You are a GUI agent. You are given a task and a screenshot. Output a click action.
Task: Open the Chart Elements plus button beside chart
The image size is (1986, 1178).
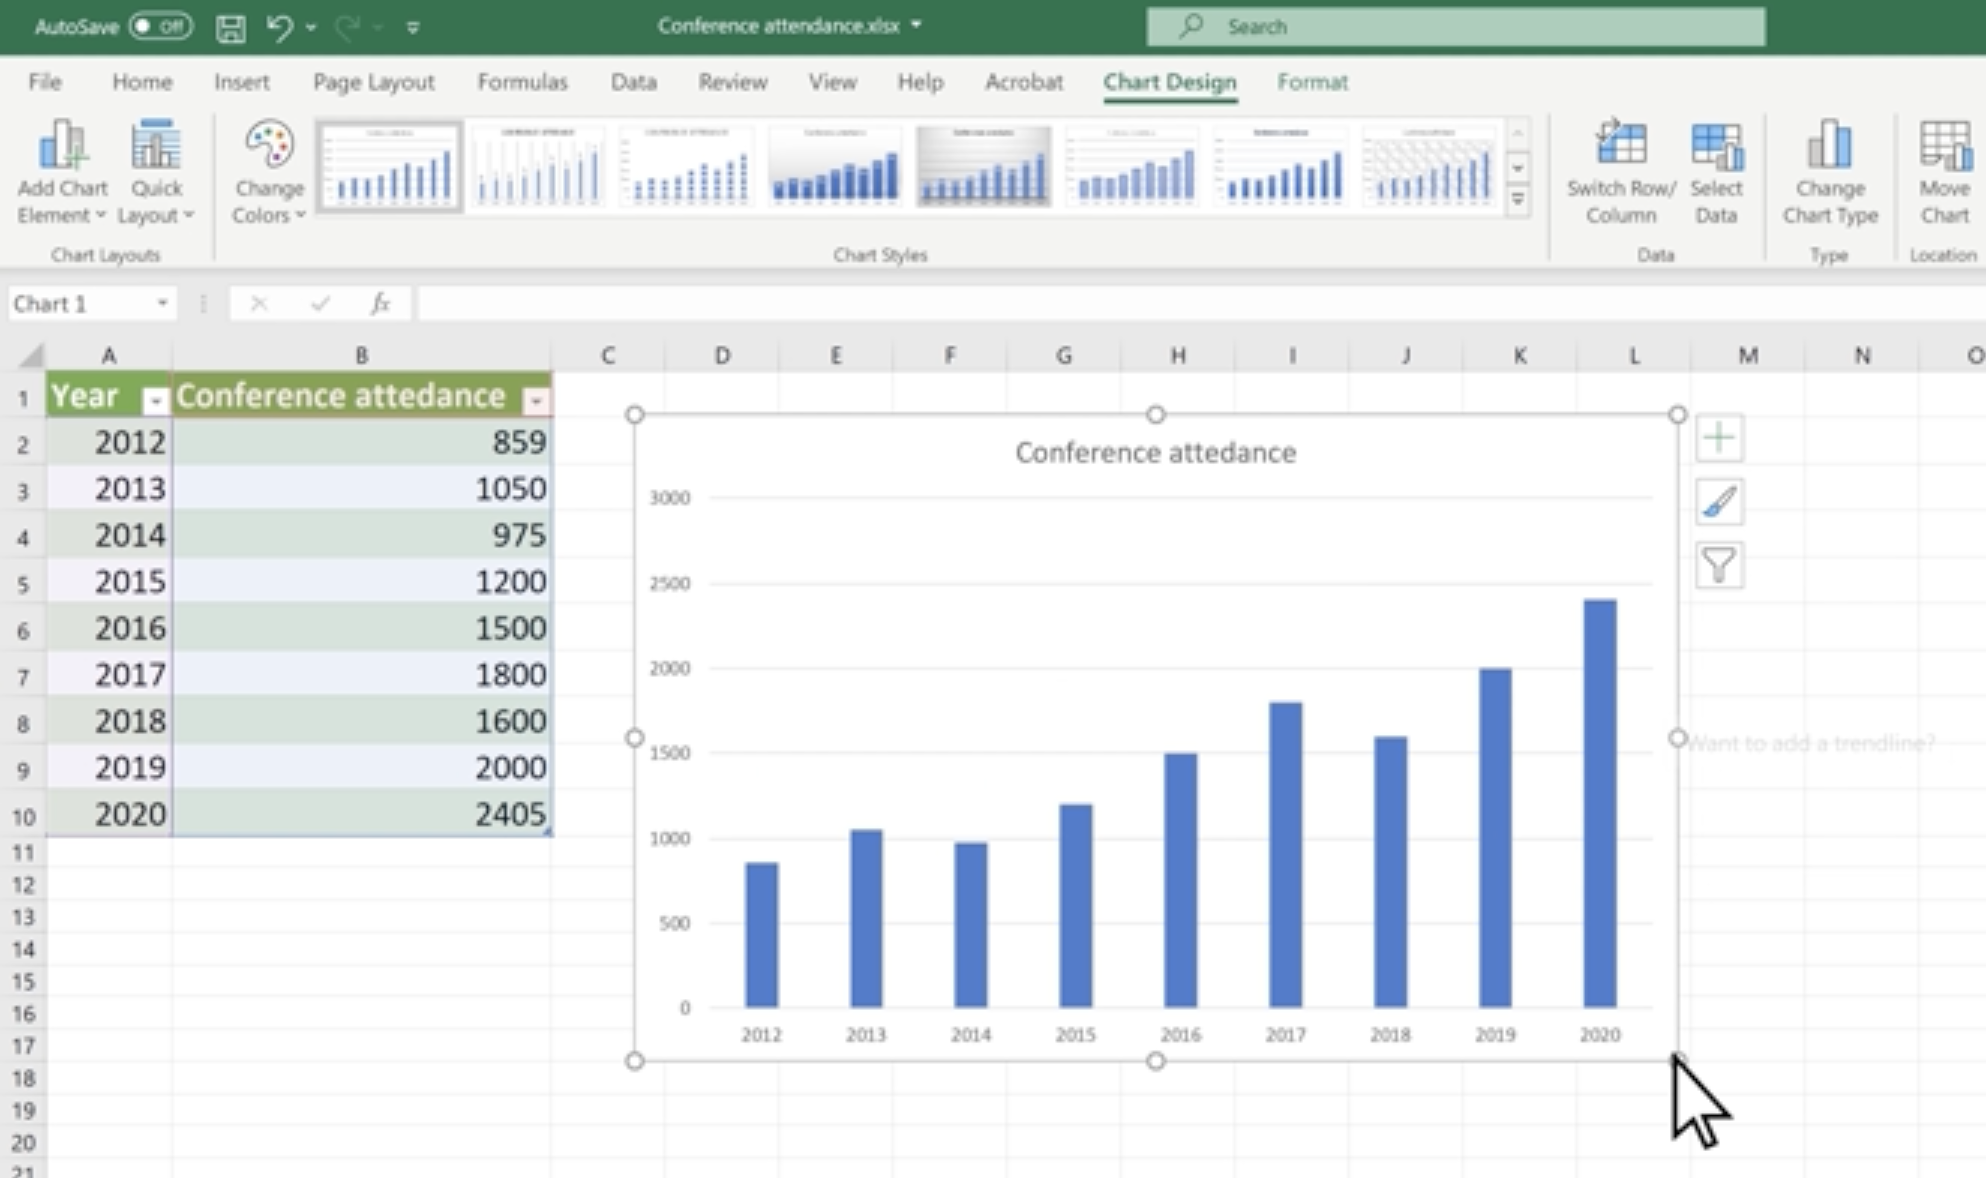pyautogui.click(x=1720, y=438)
